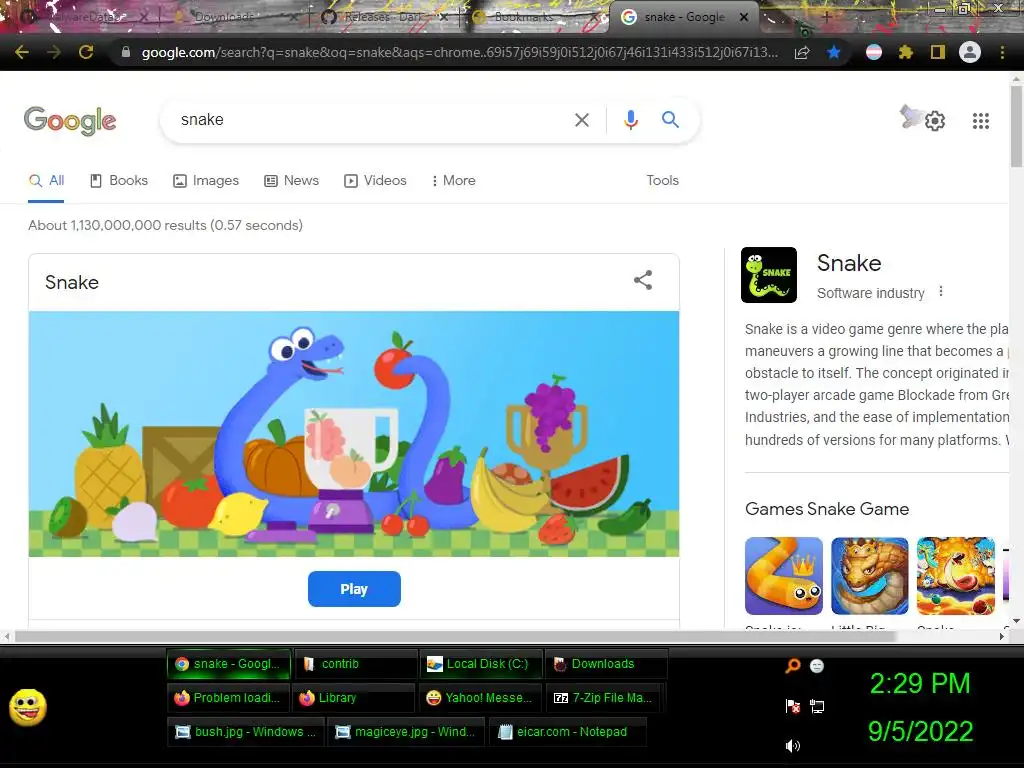Click the Snake knowledge panel logo

point(769,275)
